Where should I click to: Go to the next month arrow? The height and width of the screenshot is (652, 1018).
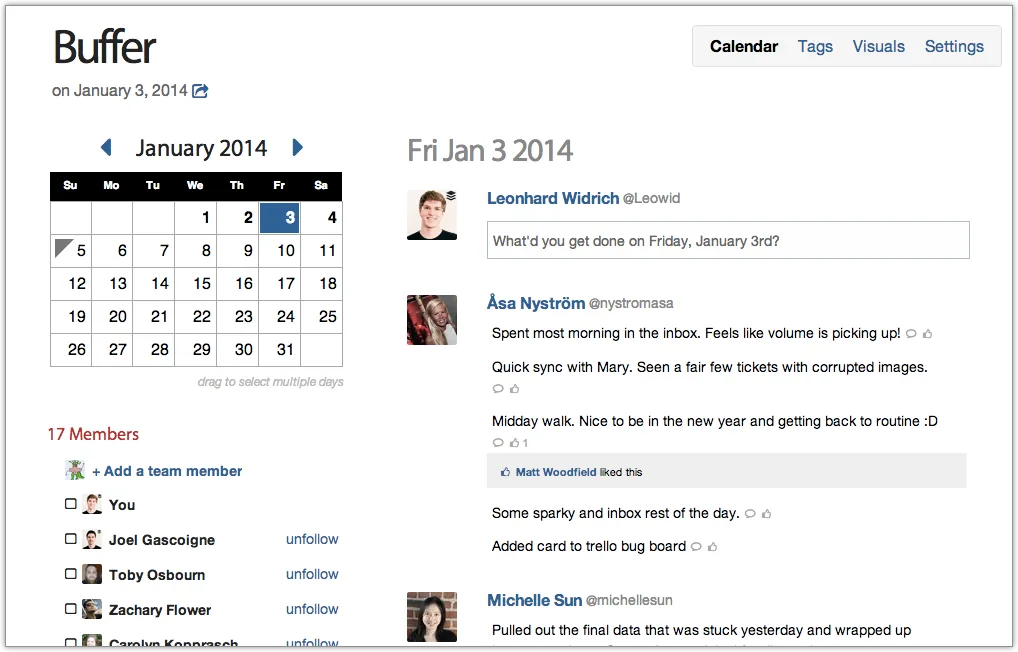coord(297,147)
